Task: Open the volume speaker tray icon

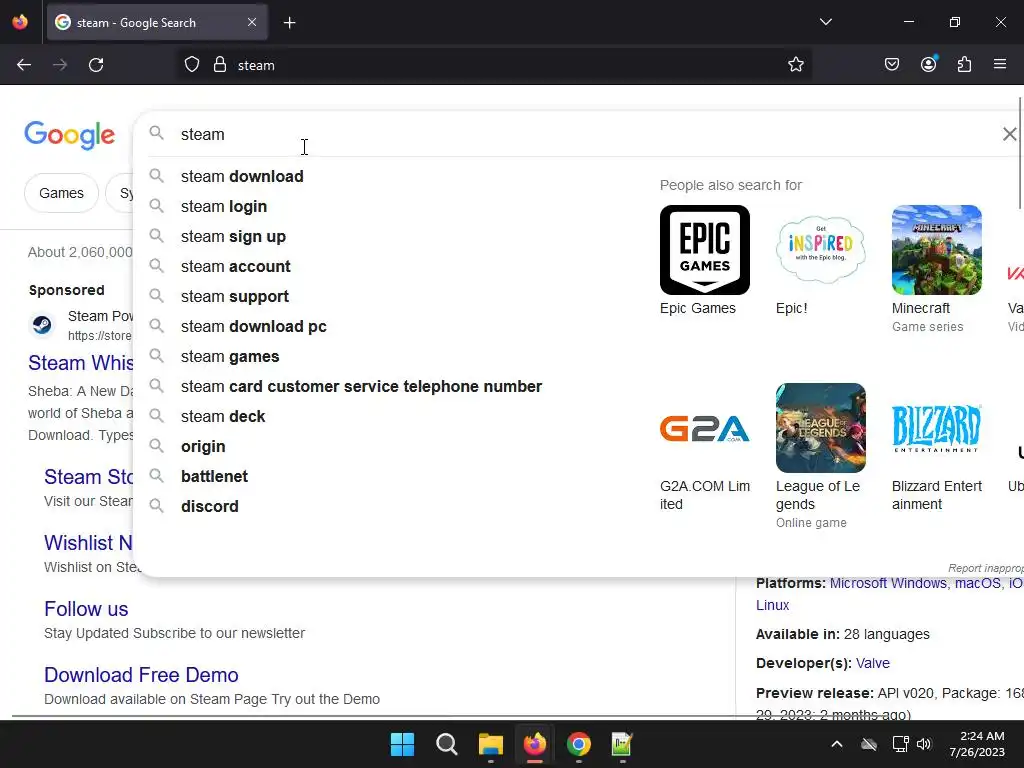Action: 923,744
